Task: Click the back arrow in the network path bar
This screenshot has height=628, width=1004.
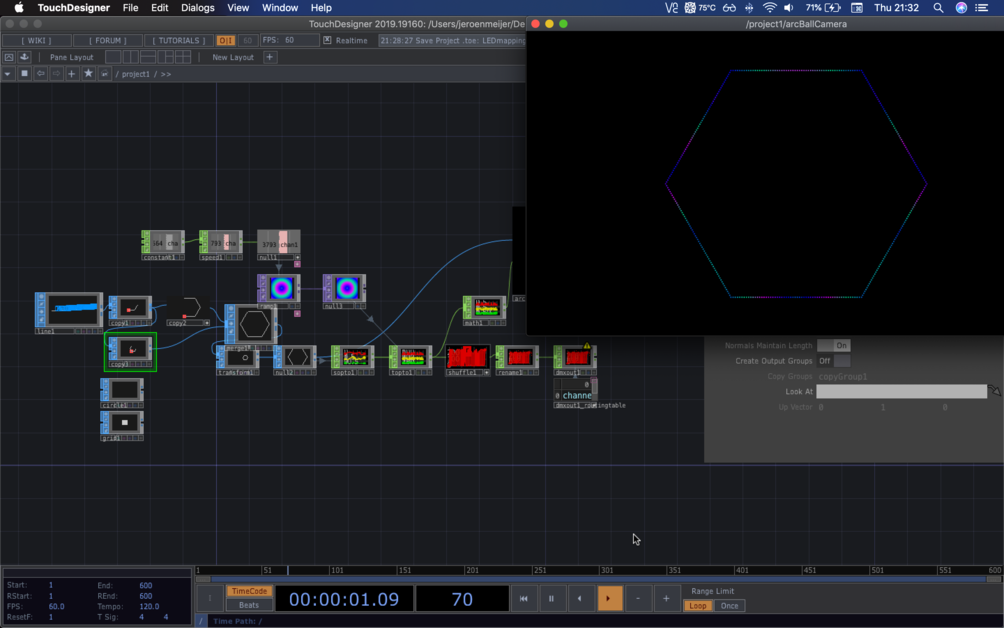Action: click(41, 74)
